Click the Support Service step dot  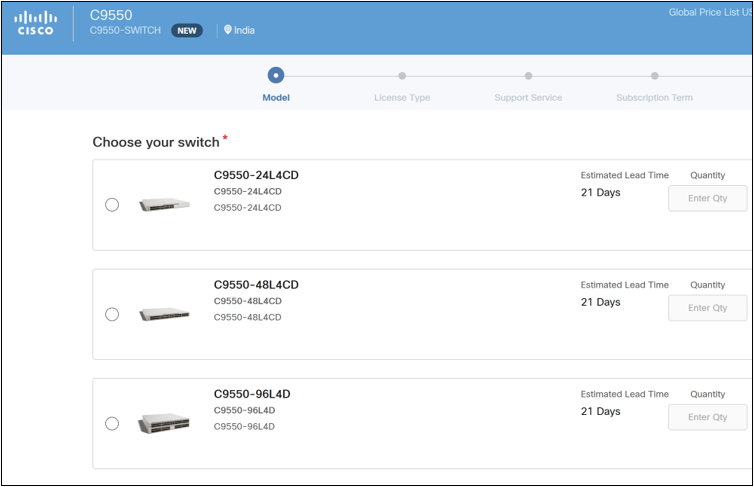point(528,75)
